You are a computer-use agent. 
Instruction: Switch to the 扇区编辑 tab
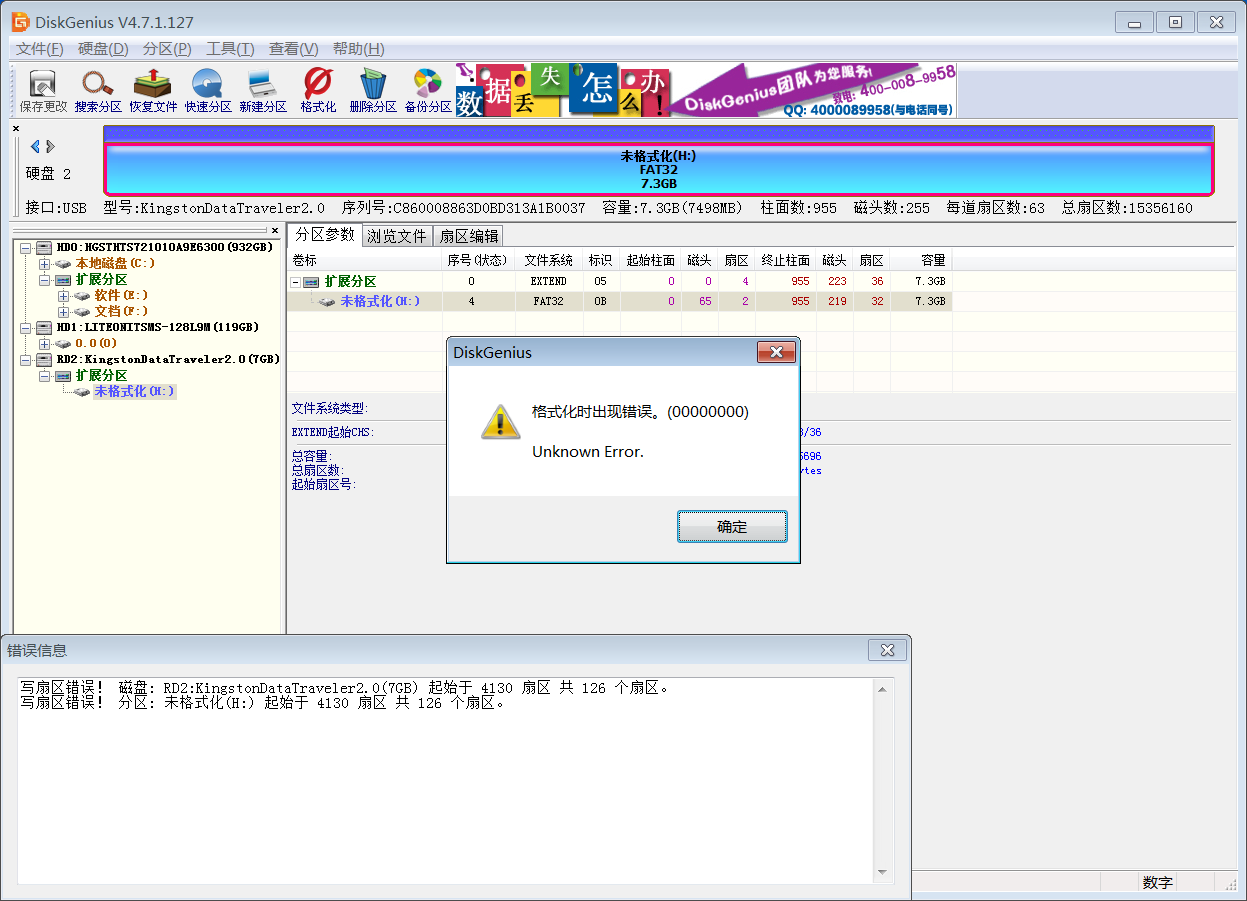pyautogui.click(x=469, y=236)
